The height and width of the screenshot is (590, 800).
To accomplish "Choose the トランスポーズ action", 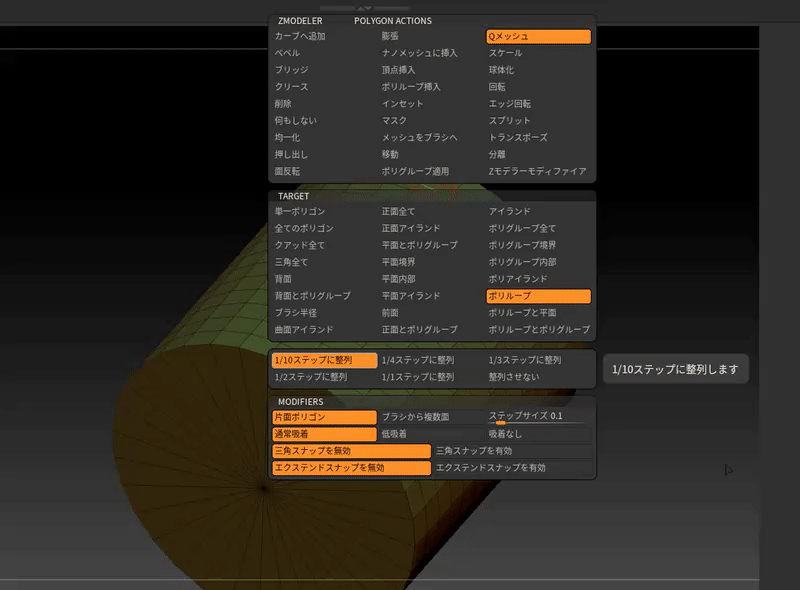I will tap(518, 137).
